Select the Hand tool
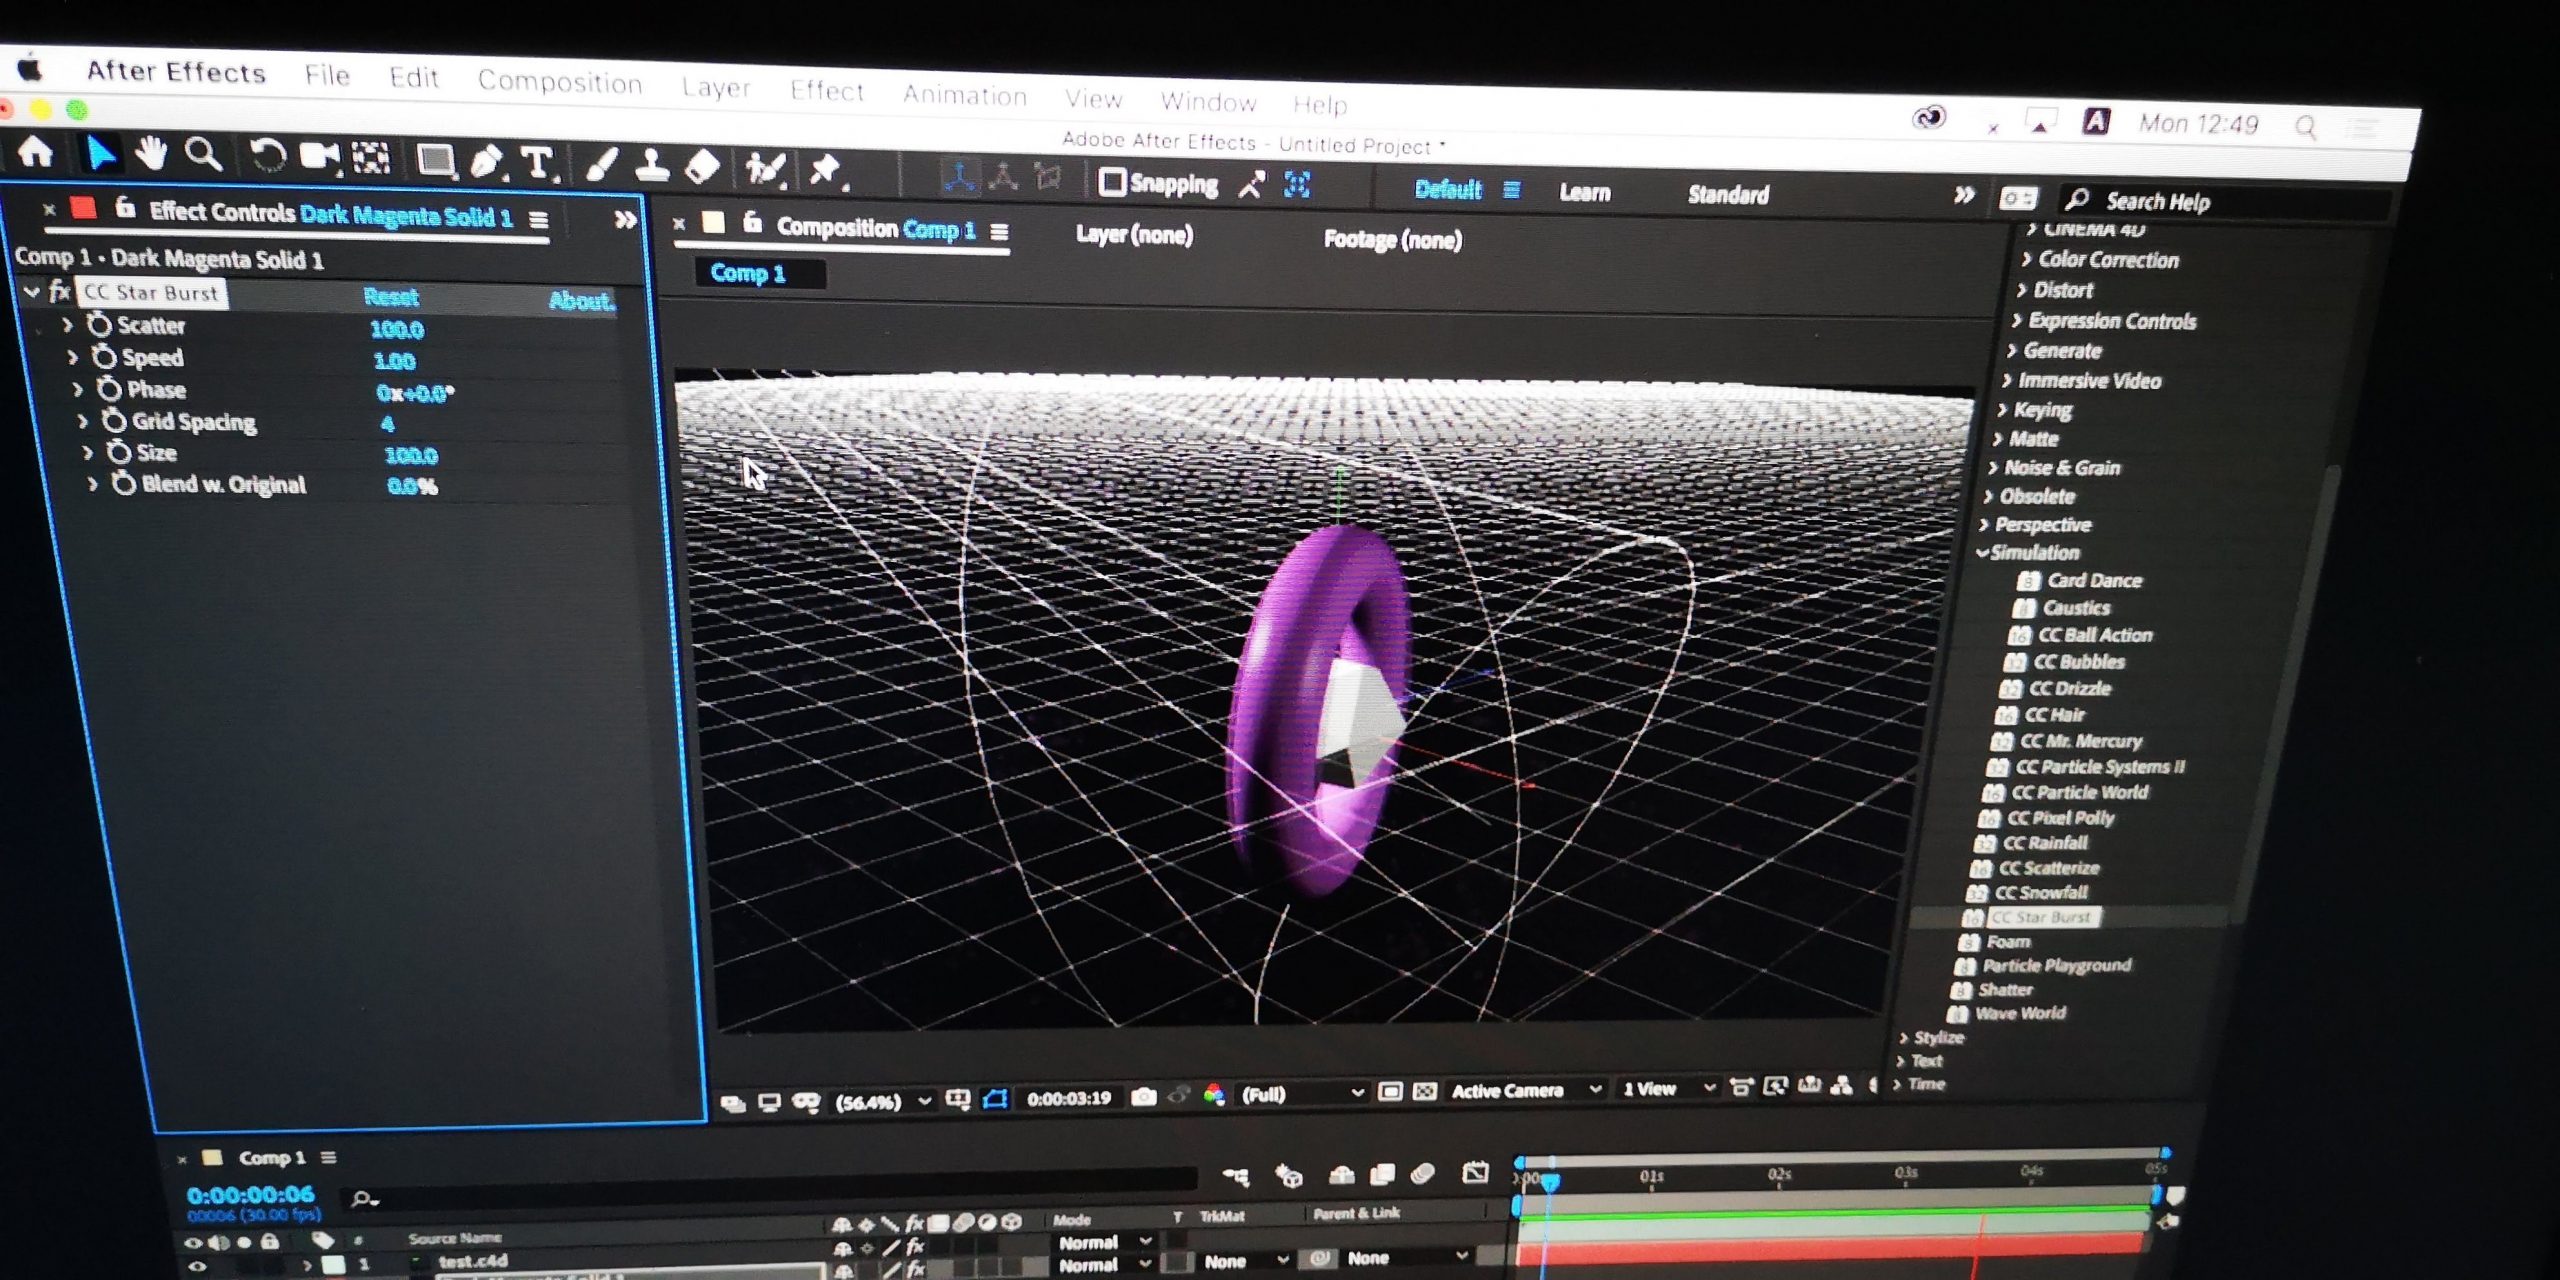The width and height of the screenshot is (2560, 1280). [151, 155]
